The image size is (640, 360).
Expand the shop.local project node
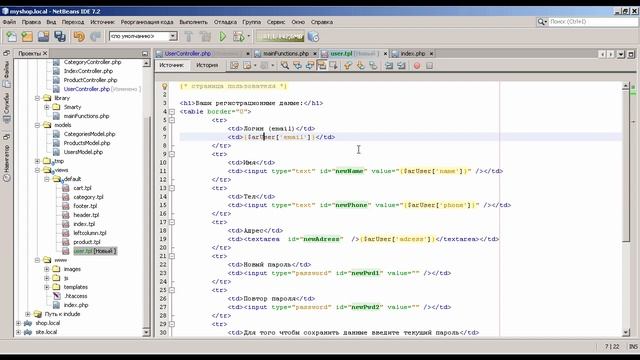pyautogui.click(x=18, y=323)
